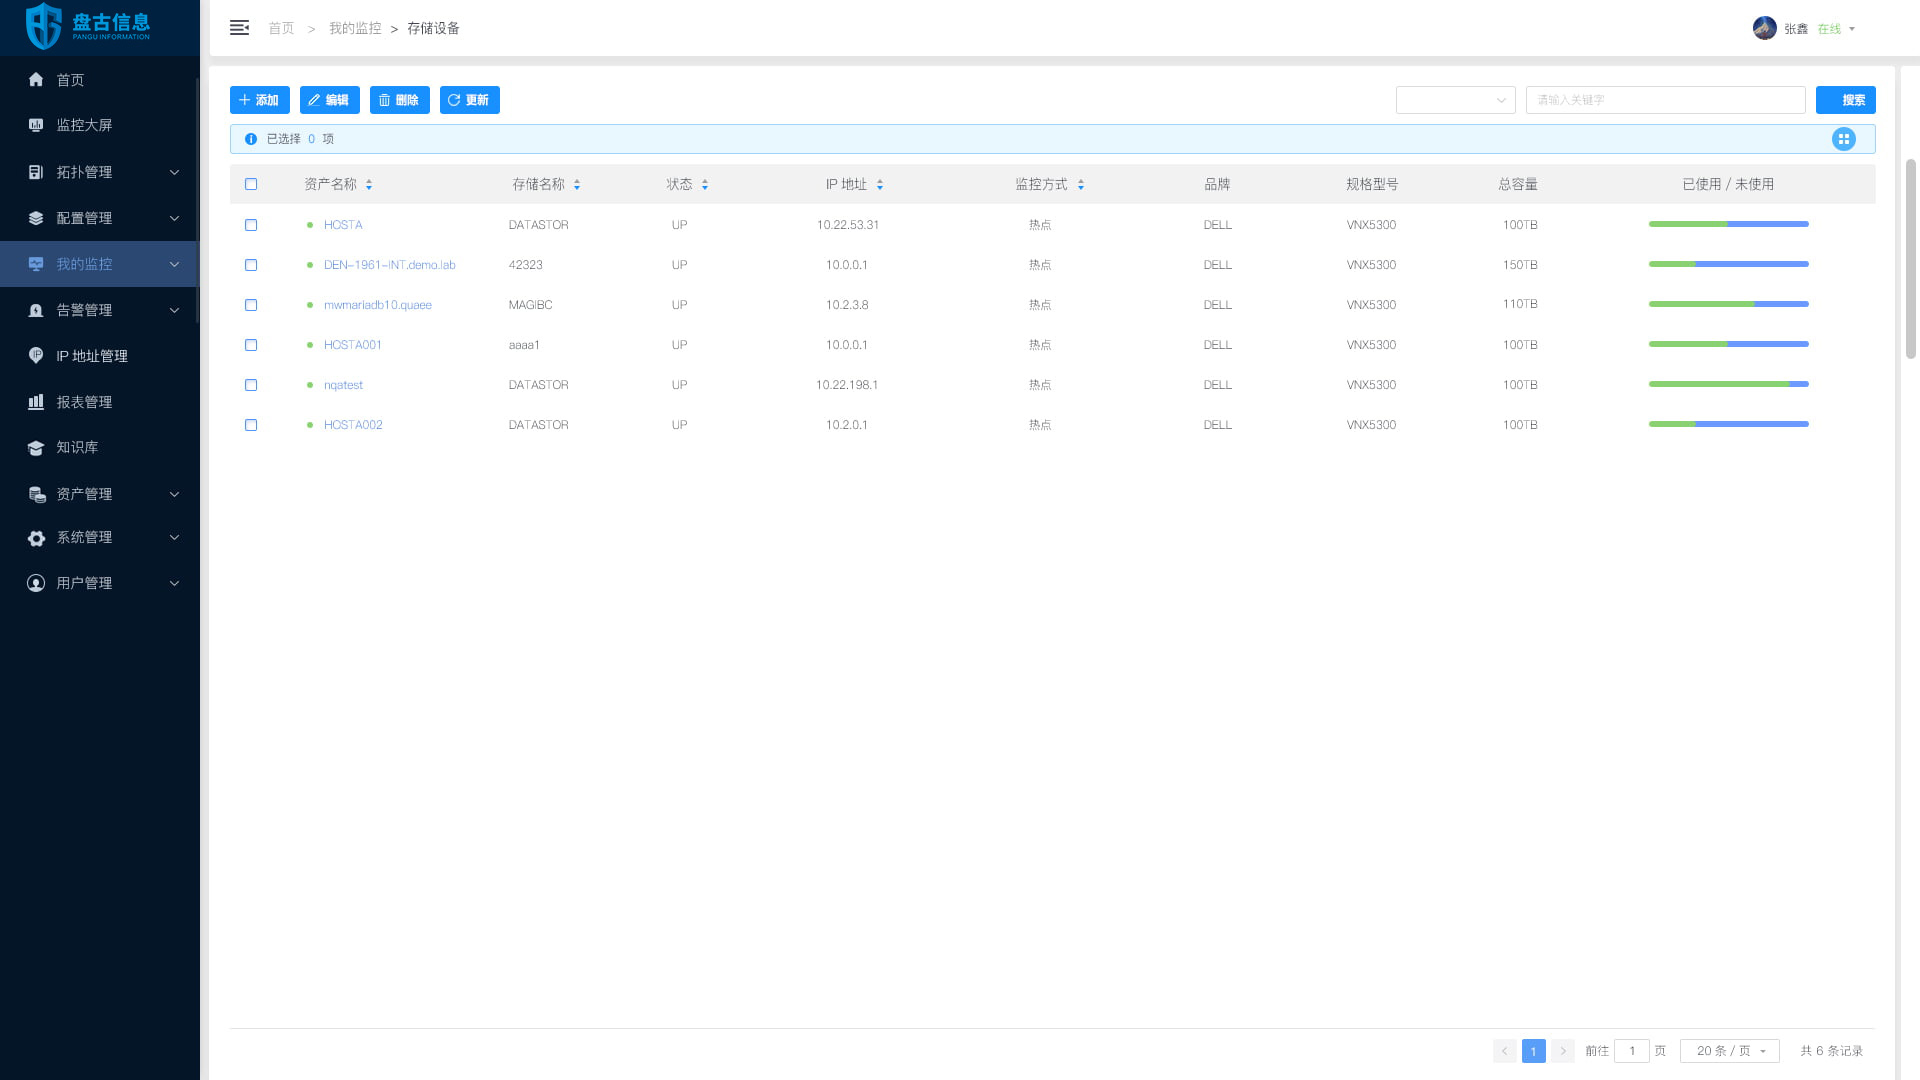Click the 添加 button
Screen dimensions: 1920x1080
coord(259,100)
